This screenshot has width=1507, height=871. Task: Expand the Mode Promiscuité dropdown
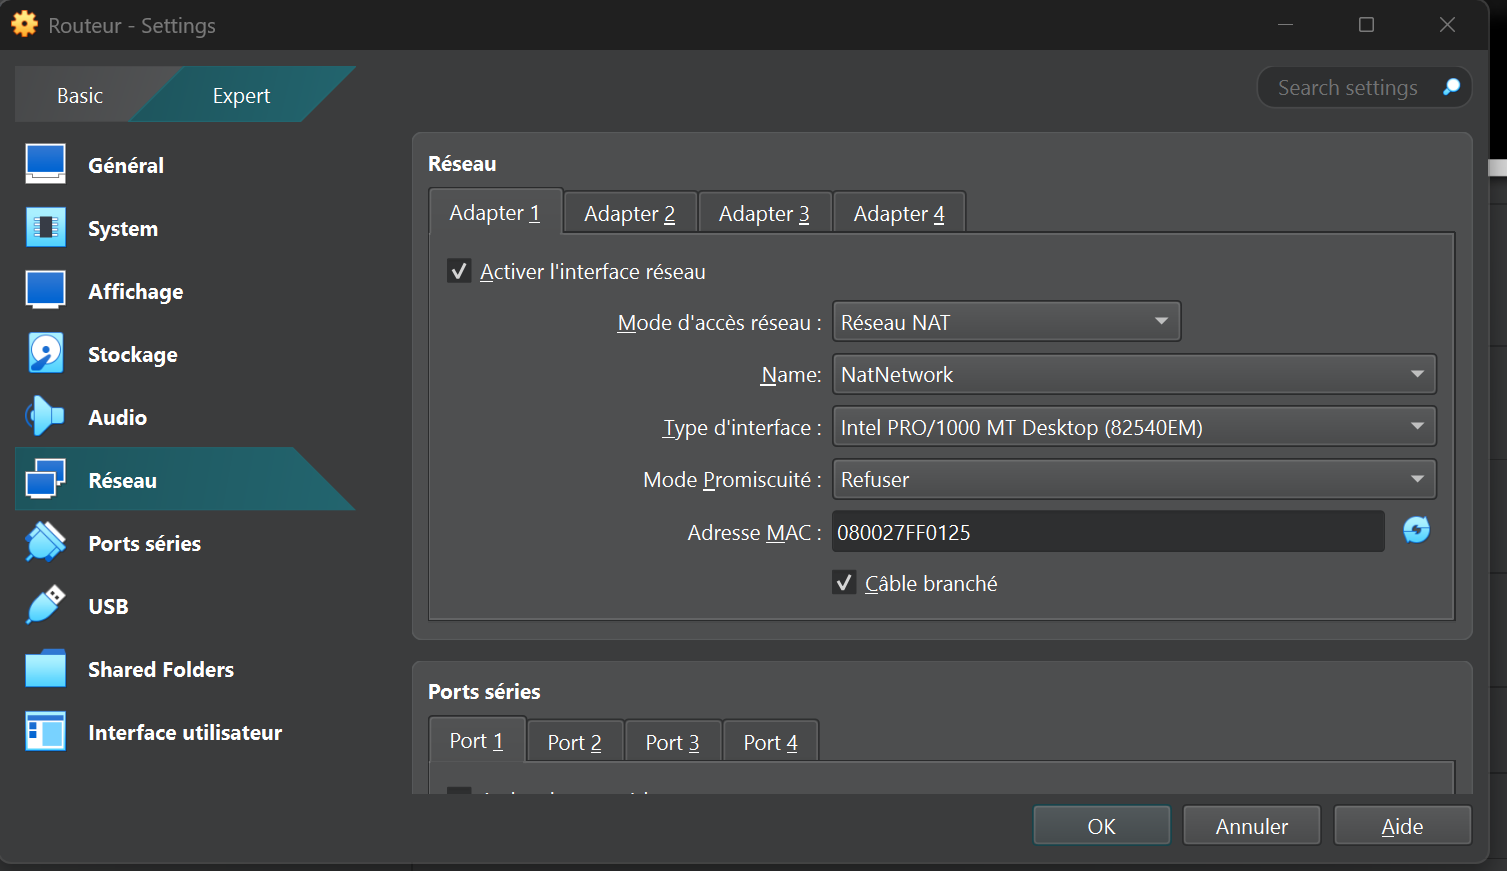click(1133, 479)
